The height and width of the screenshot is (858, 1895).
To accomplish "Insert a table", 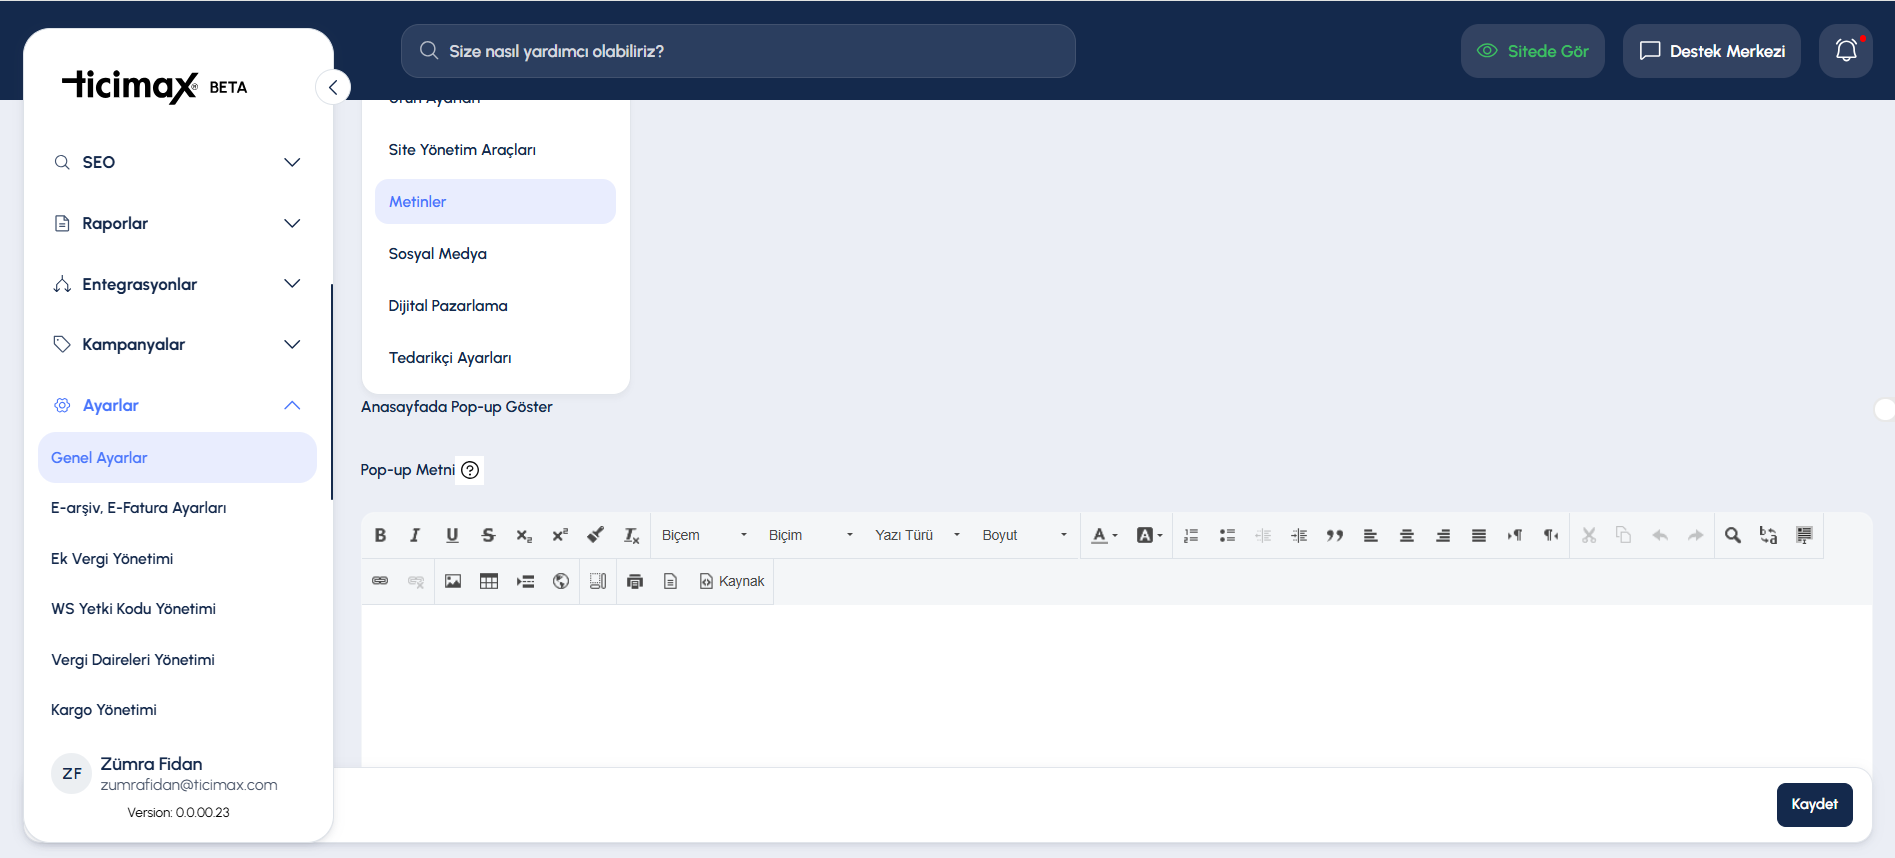I will [x=489, y=581].
